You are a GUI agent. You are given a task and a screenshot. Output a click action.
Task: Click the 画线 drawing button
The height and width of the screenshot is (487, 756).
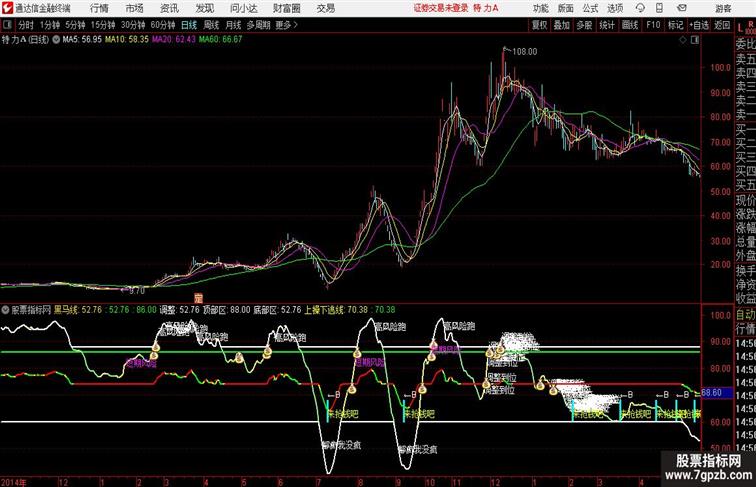[x=630, y=25]
